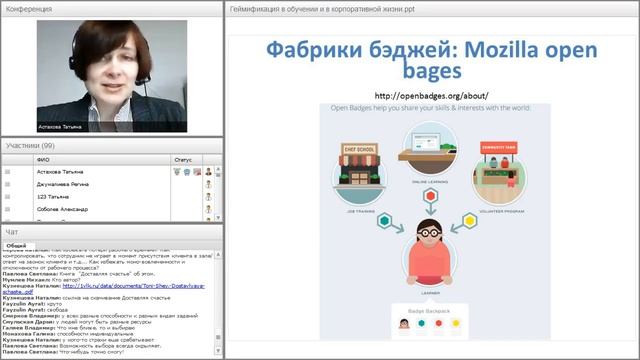The image size is (640, 360).
Task: Click the last chat message by Павлова Светлана
Action: [x=63, y=352]
